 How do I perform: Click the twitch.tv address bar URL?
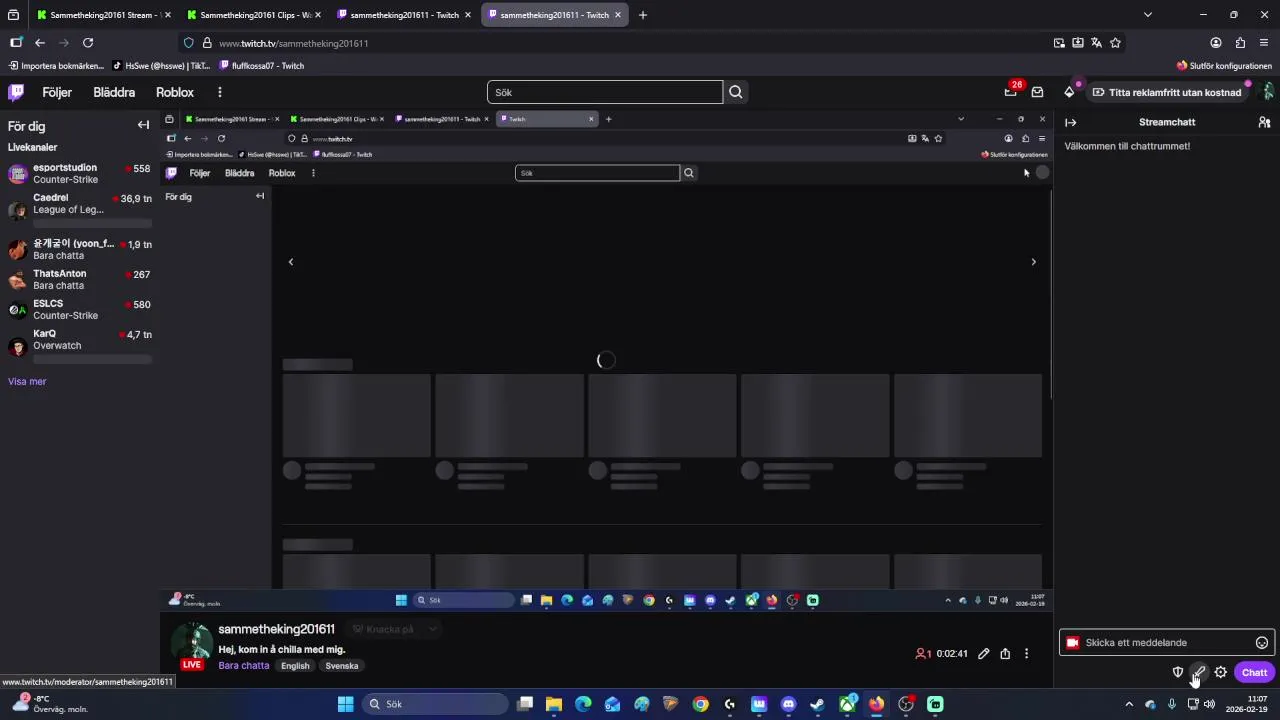pyautogui.click(x=293, y=43)
